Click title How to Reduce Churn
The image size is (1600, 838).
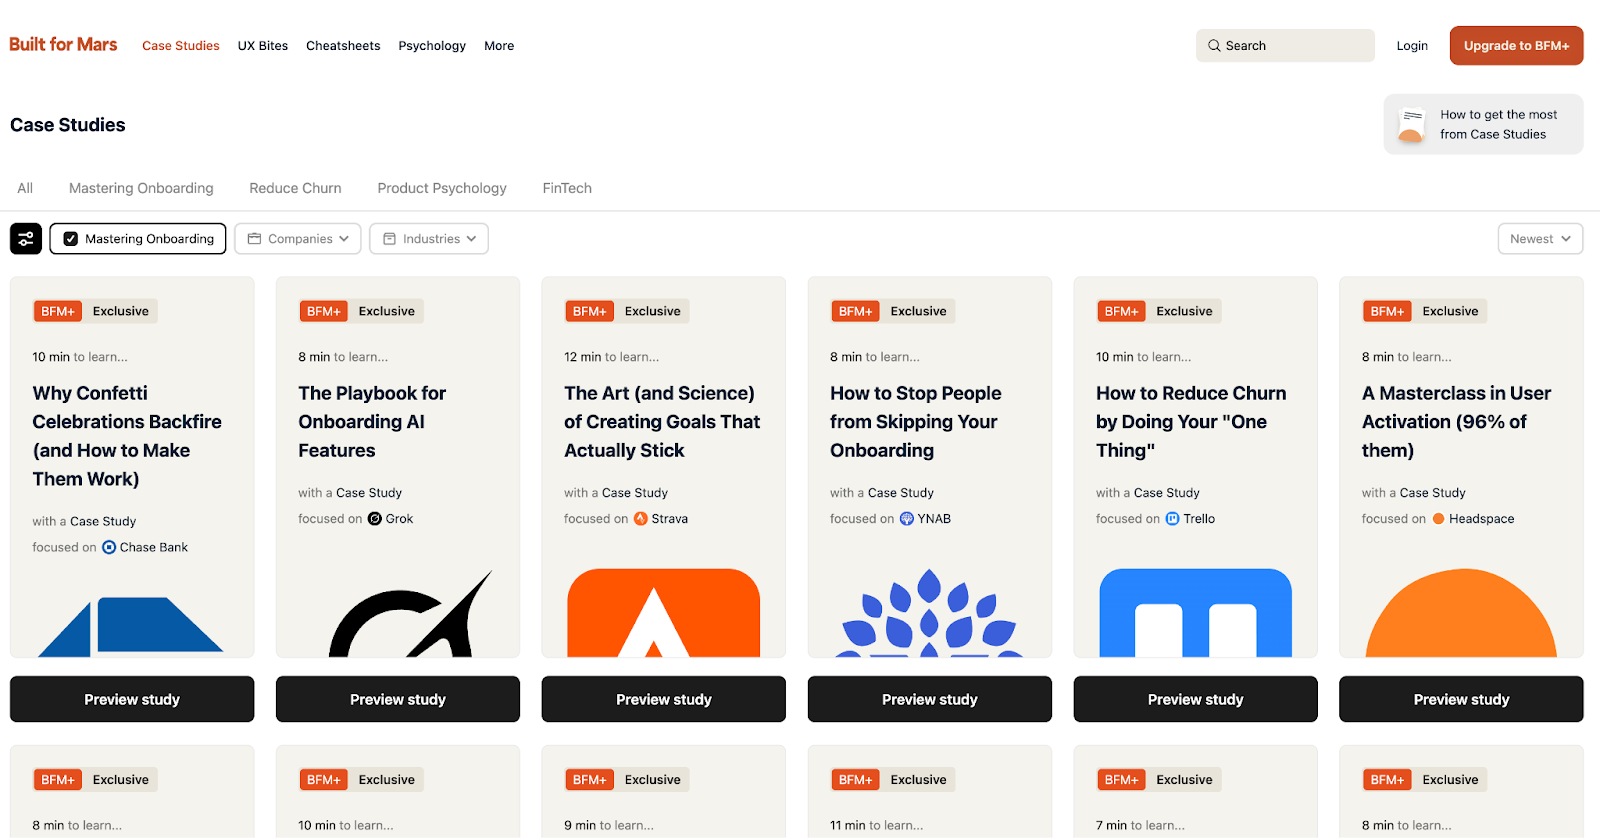click(1191, 422)
